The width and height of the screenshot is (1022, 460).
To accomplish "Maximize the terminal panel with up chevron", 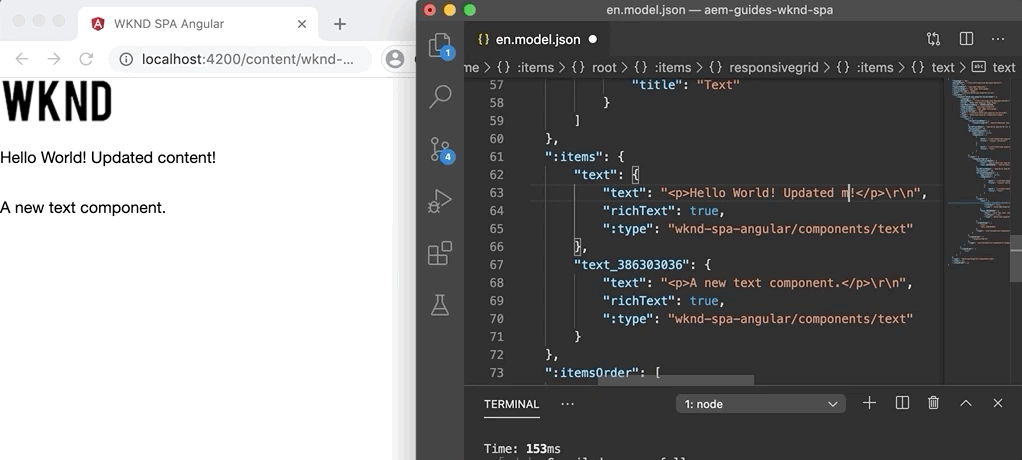I will pyautogui.click(x=966, y=403).
